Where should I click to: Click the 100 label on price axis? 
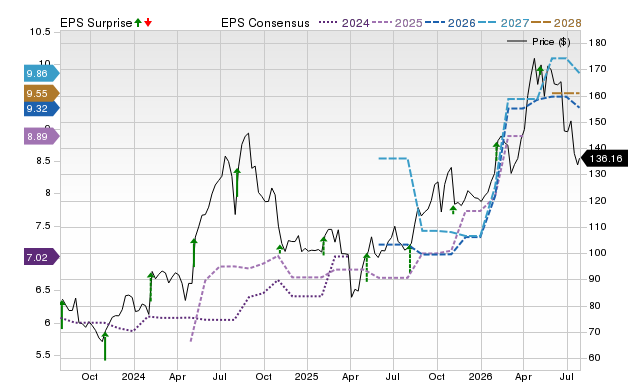[598, 253]
